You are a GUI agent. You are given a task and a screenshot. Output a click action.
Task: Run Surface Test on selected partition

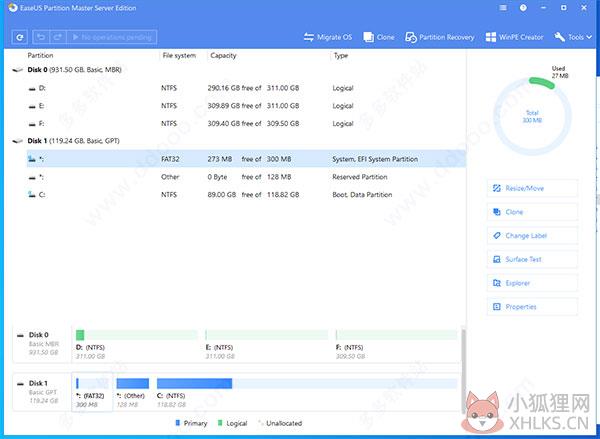pyautogui.click(x=532, y=259)
